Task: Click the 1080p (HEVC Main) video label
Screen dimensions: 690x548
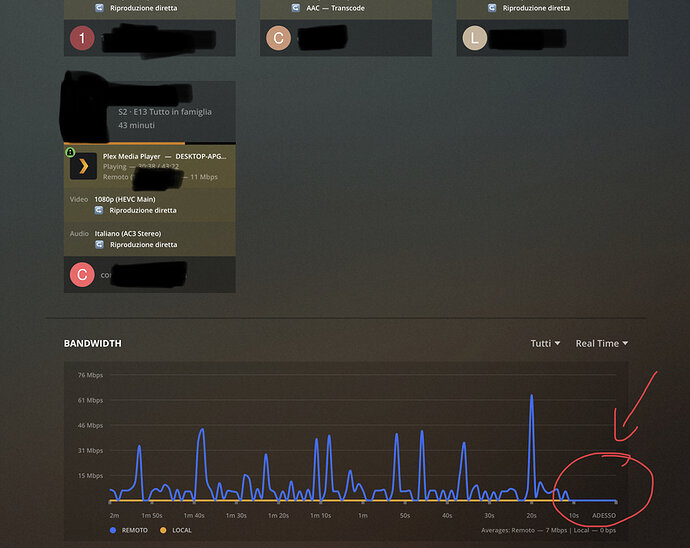Action: click(x=125, y=199)
